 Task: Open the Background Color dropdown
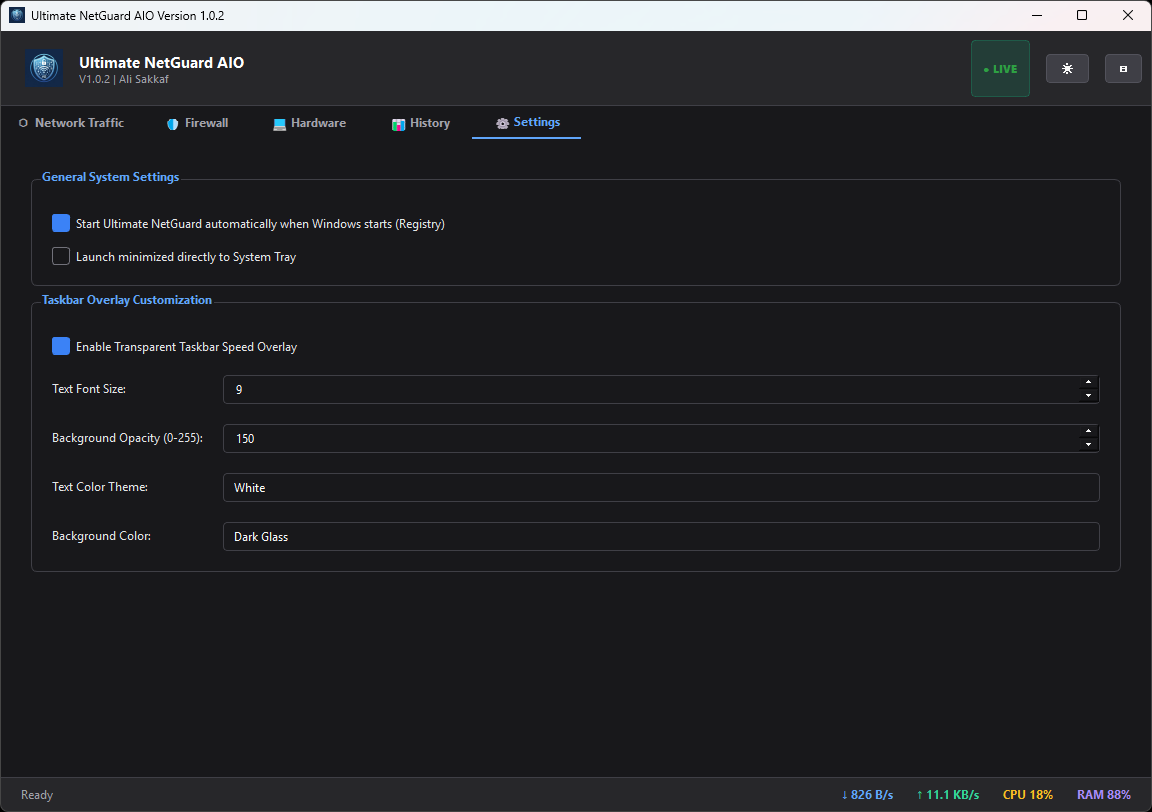[x=661, y=536]
